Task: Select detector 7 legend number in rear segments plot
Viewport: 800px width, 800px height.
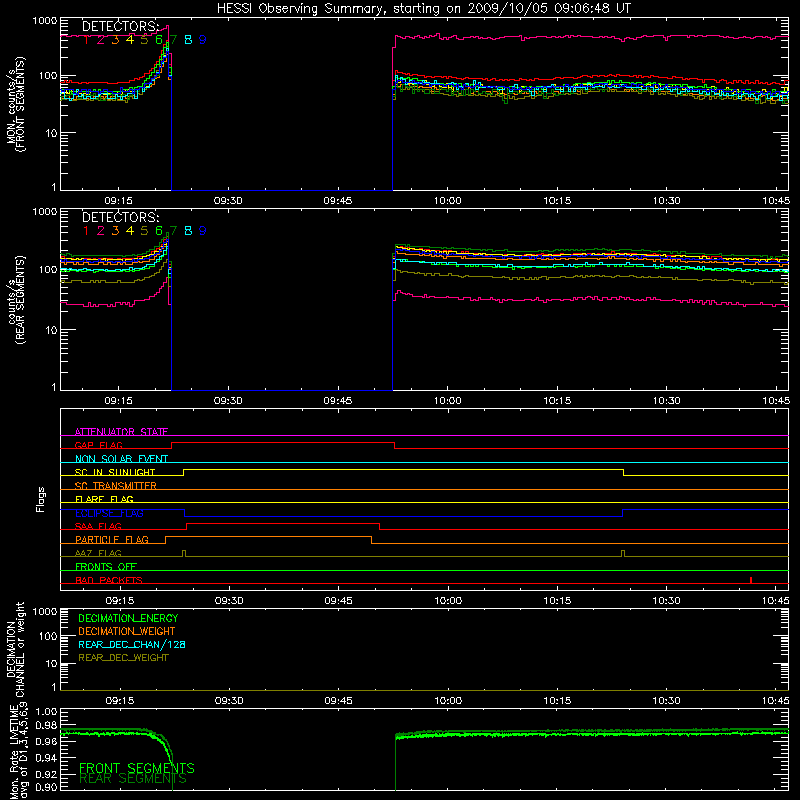Action: [173, 231]
